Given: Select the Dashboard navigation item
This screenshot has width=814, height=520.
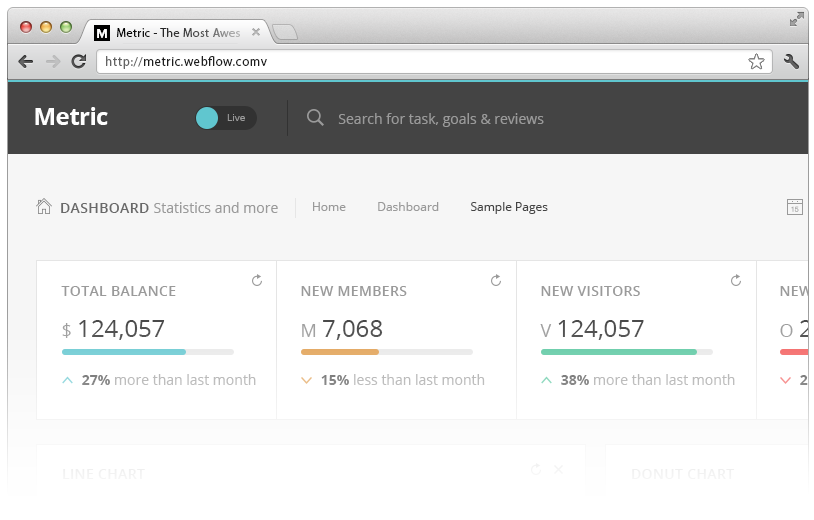Looking at the screenshot, I should pos(408,207).
